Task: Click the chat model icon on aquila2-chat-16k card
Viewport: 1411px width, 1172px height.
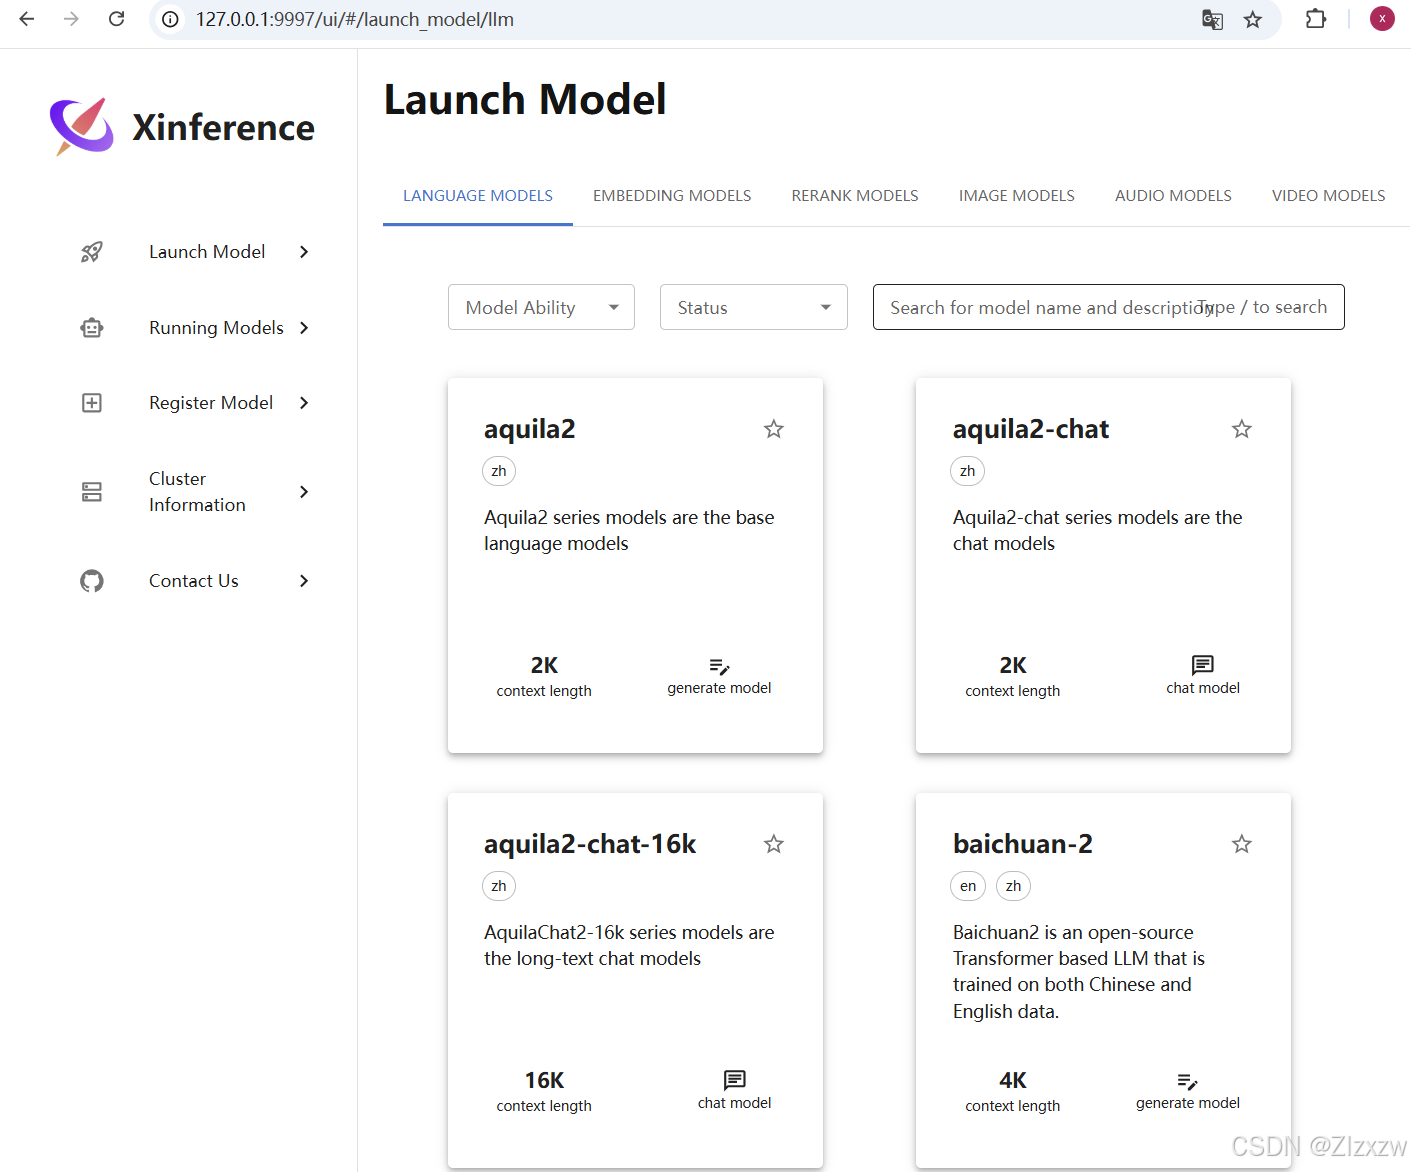Action: pos(735,1080)
